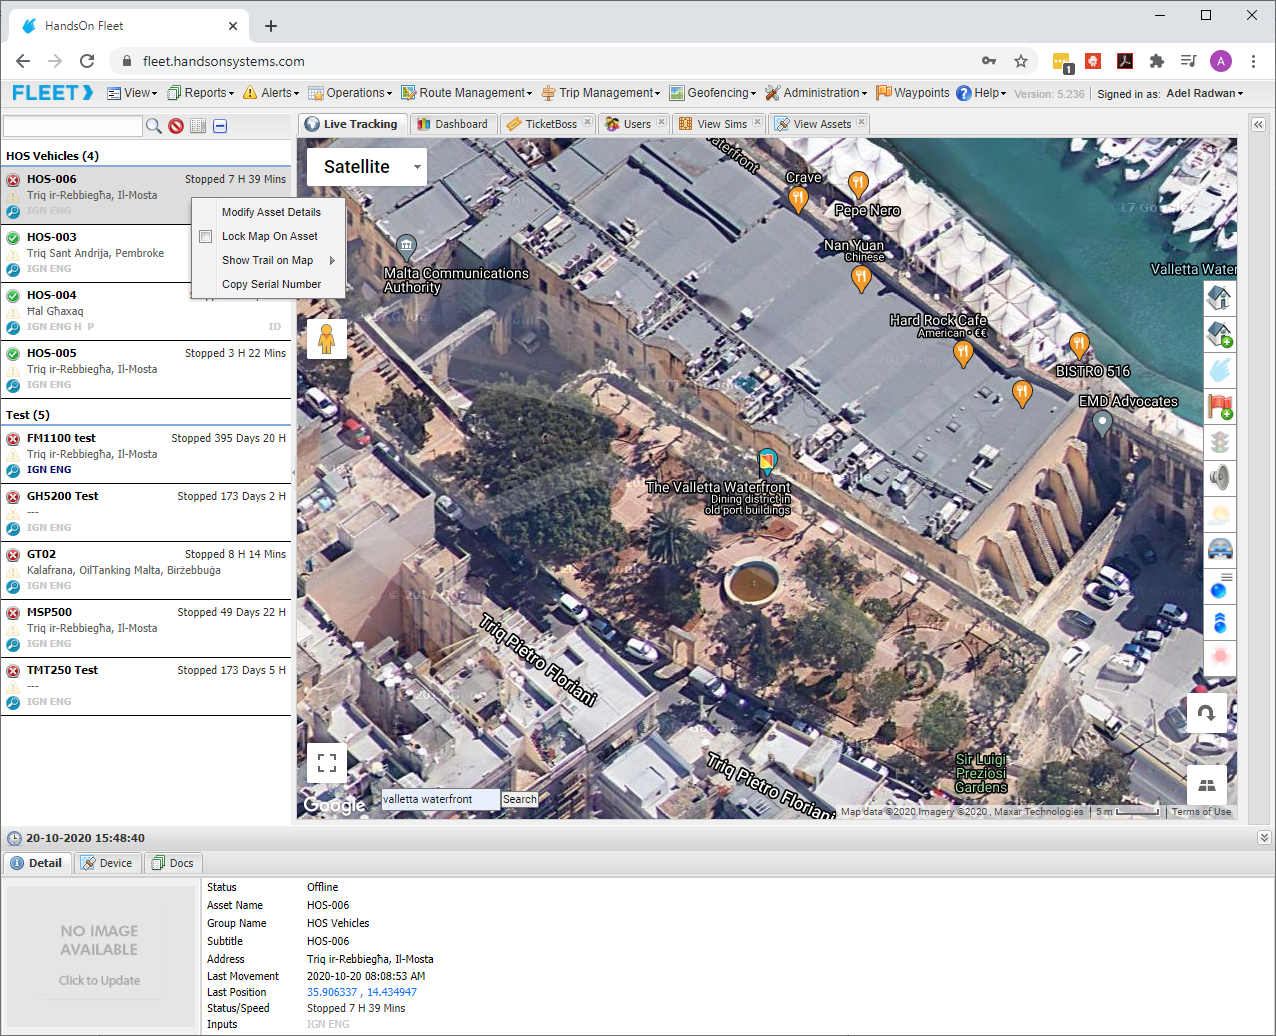The width and height of the screenshot is (1276, 1036).
Task: Click the stacked blue markers cluster icon
Action: 1219,622
